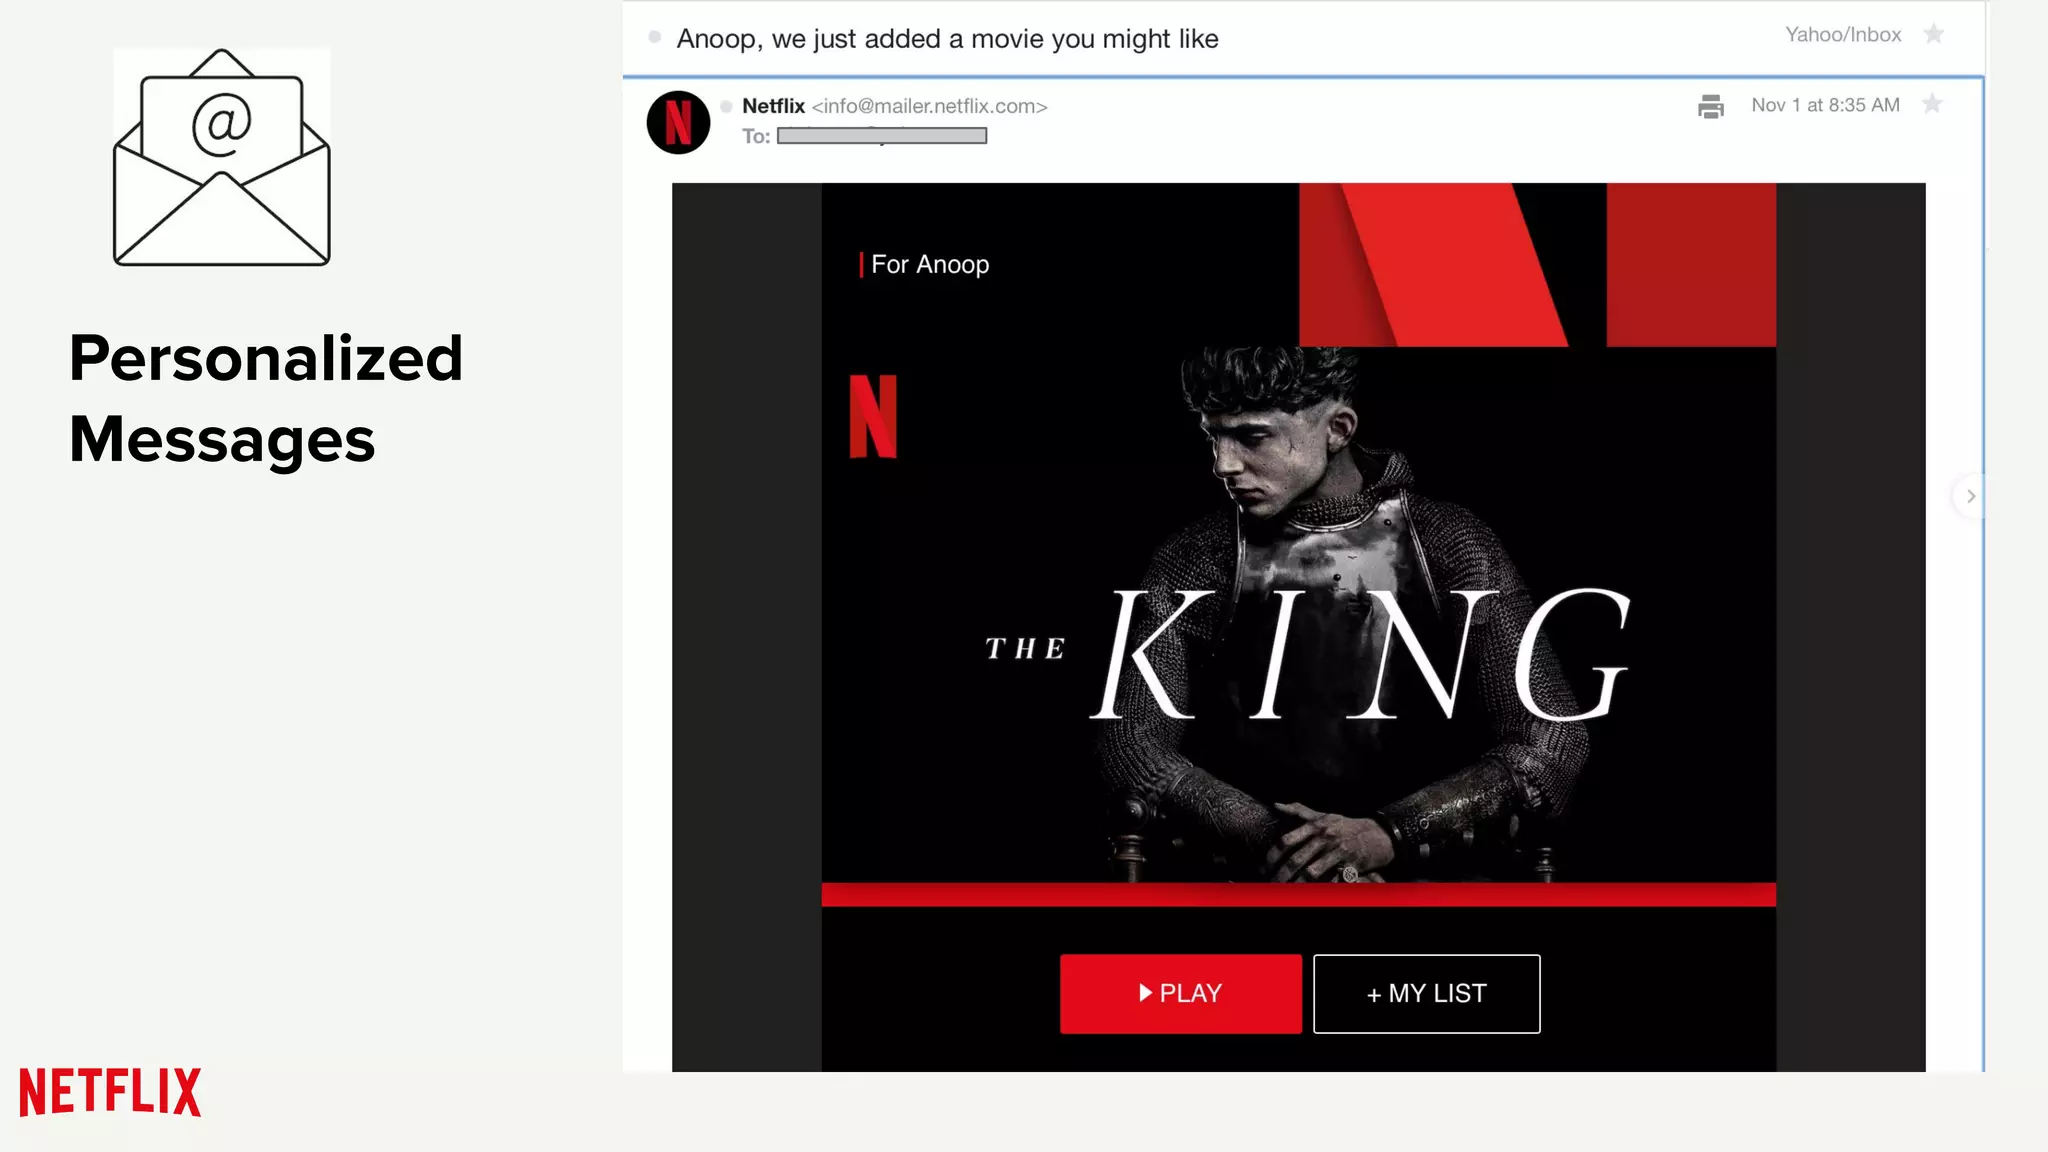Screen dimensions: 2048x1152
Task: Click the large red N ribbon banner graphic
Action: [1537, 265]
